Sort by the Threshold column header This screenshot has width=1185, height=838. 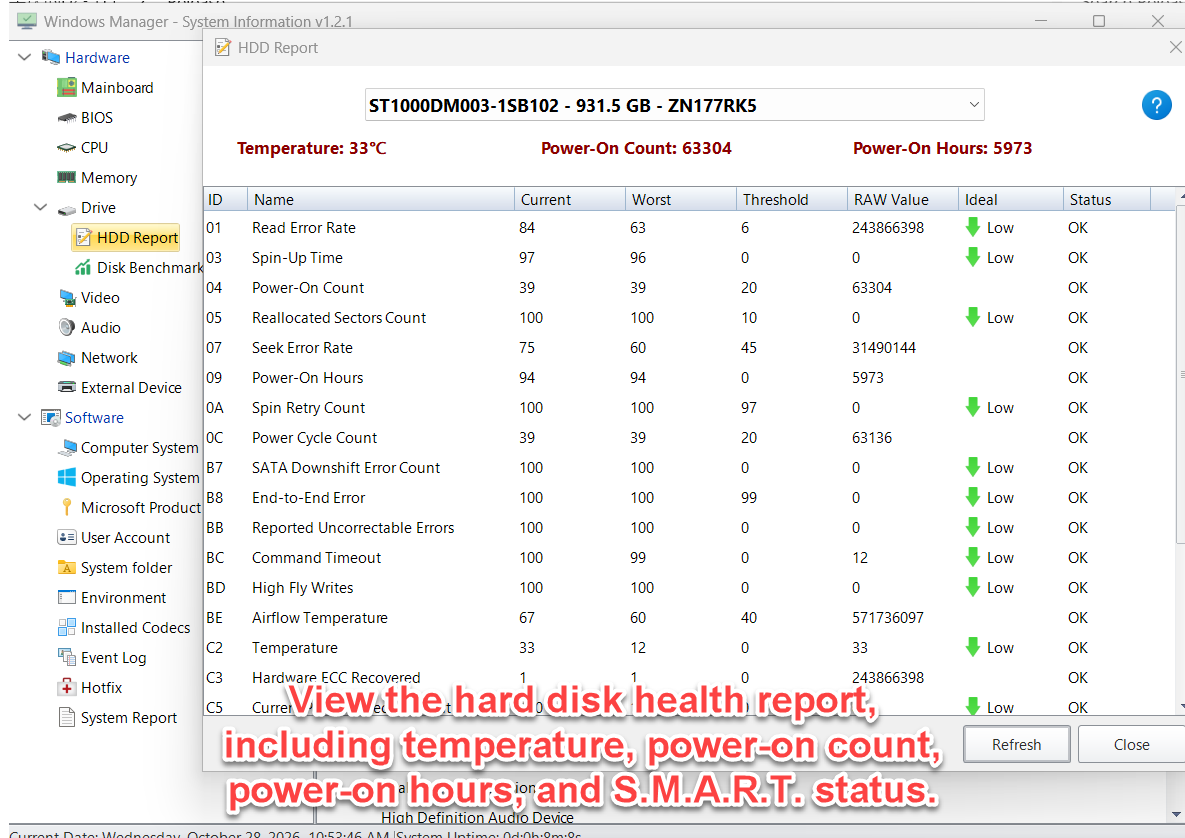coord(791,199)
